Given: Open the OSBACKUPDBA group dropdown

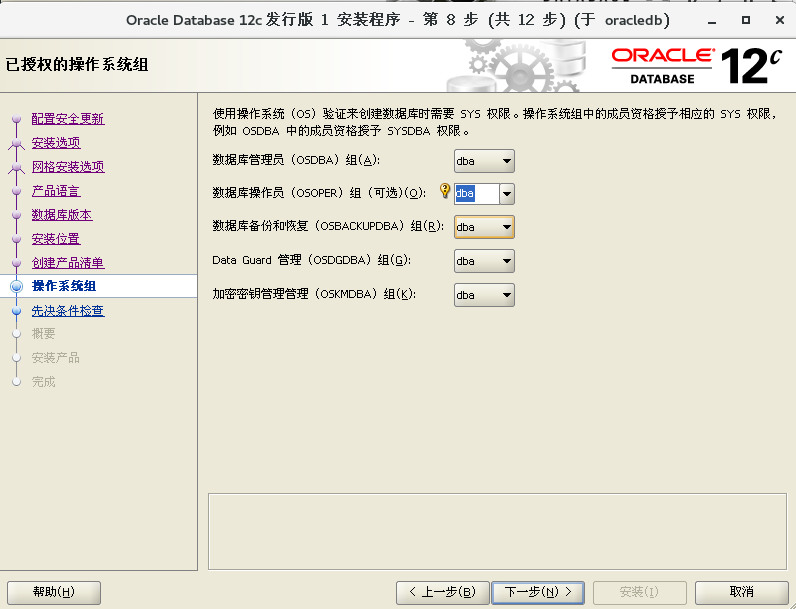Looking at the screenshot, I should point(484,227).
